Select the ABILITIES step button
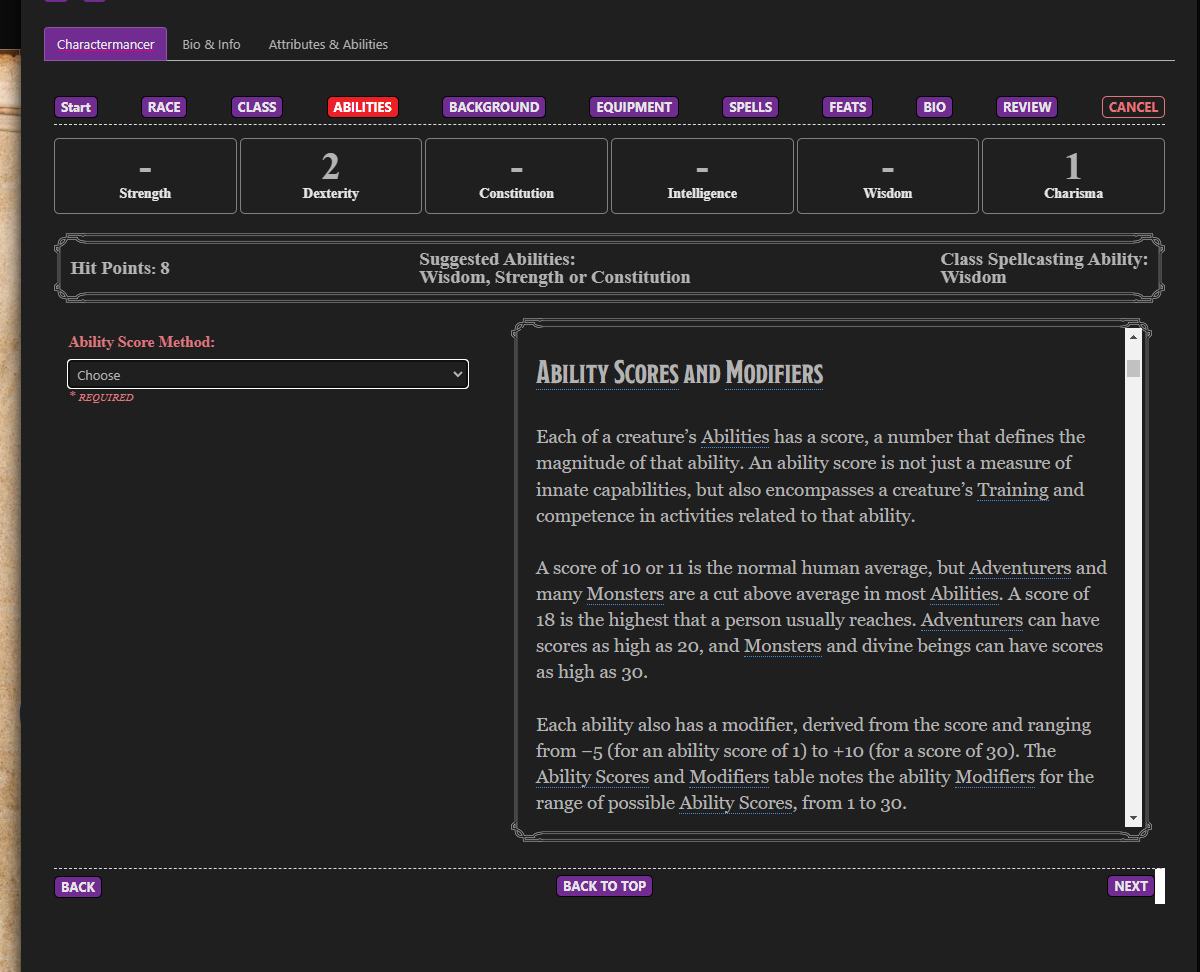Image resolution: width=1200 pixels, height=972 pixels. [x=362, y=107]
